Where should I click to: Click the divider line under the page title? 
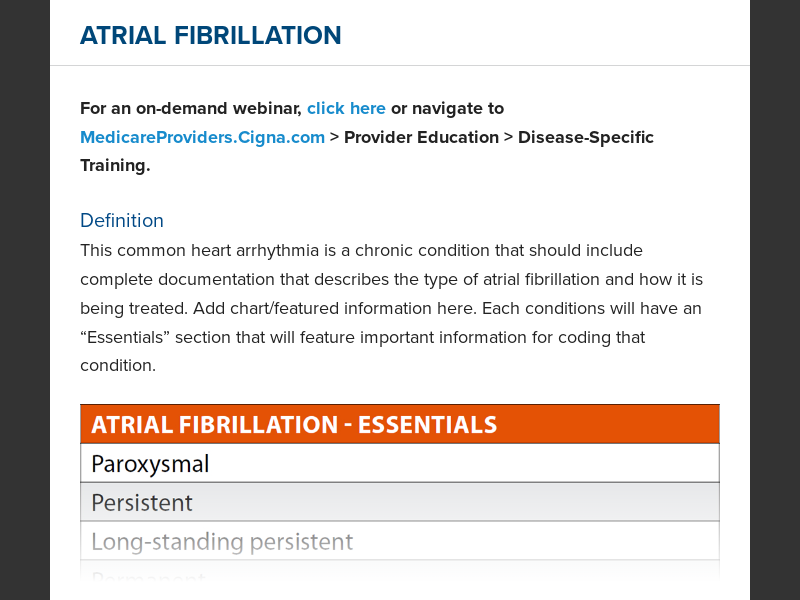tap(400, 66)
